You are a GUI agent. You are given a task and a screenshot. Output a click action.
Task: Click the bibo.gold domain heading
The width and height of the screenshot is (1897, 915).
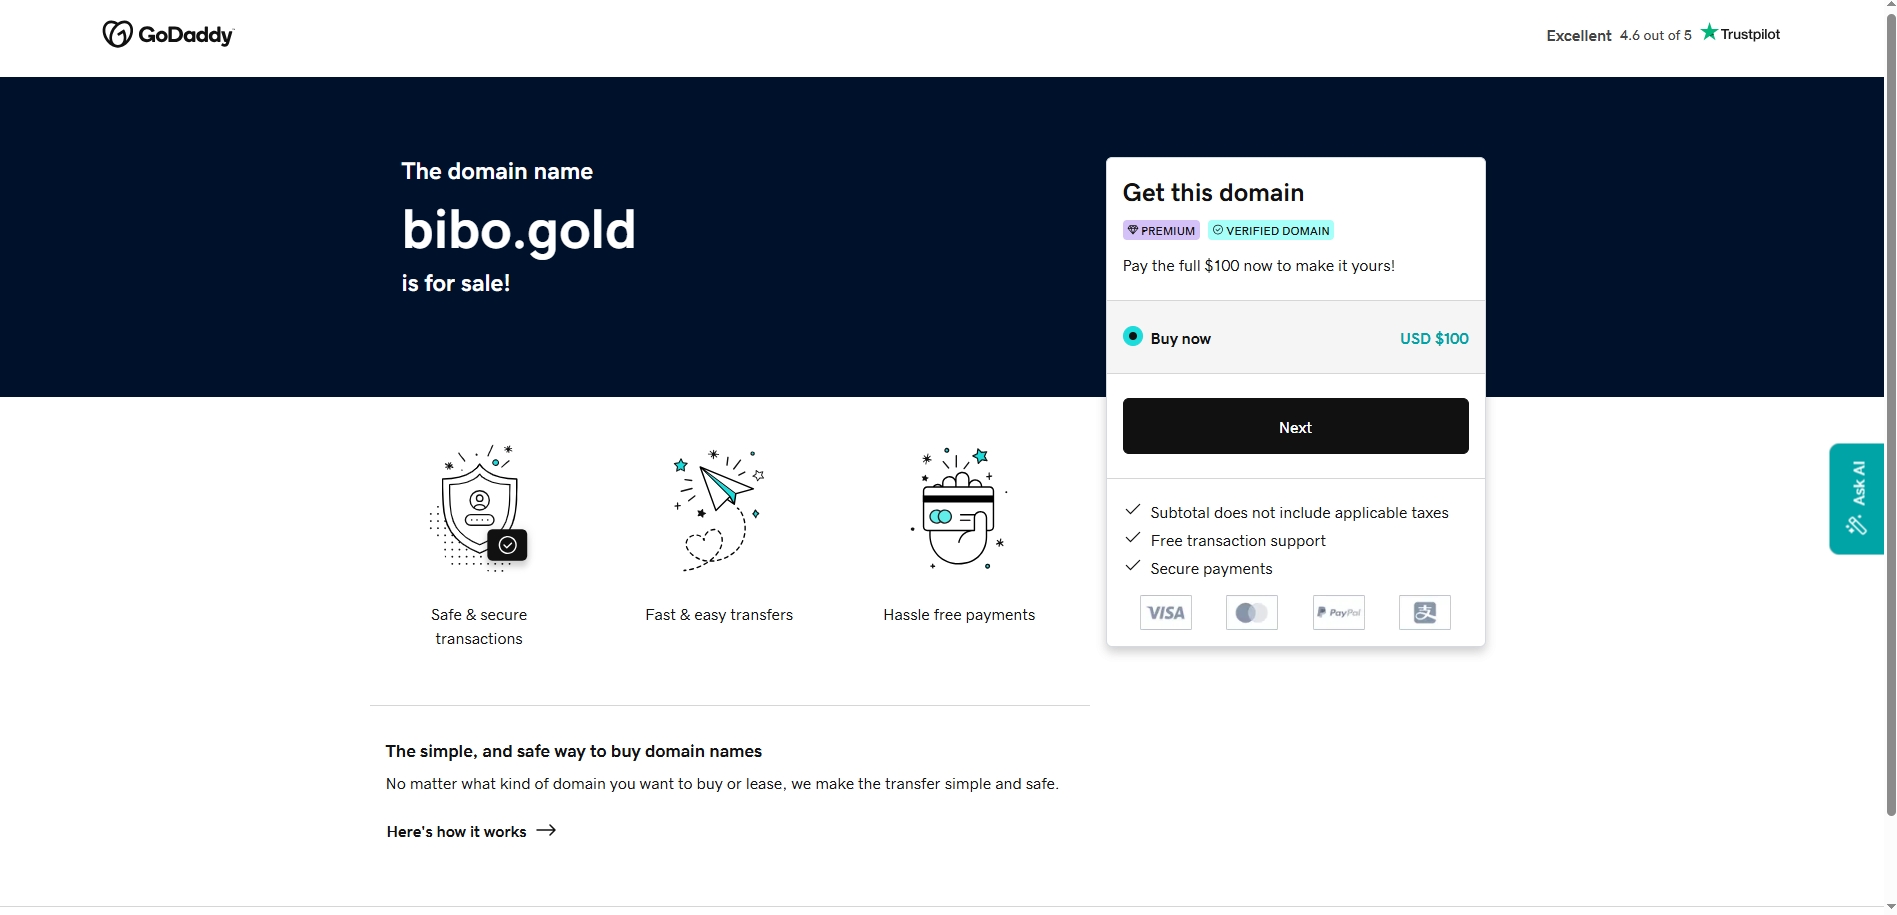tap(518, 230)
